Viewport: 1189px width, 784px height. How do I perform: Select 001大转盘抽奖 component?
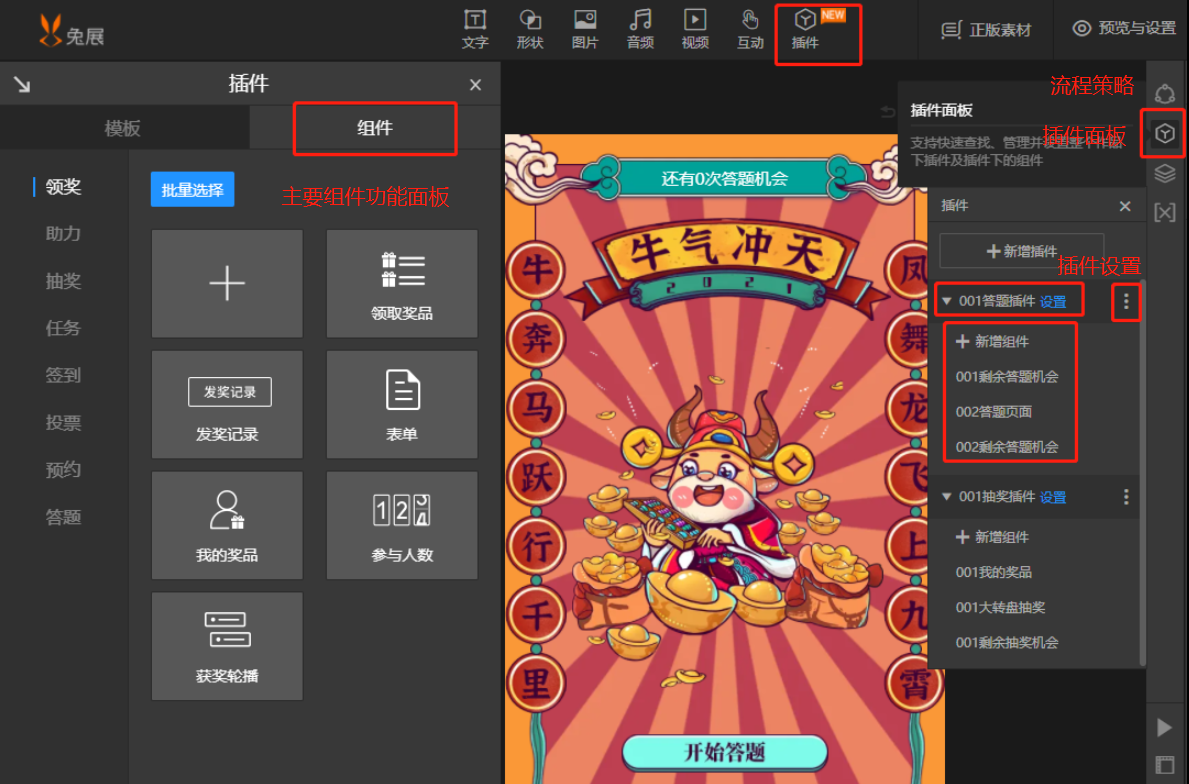tap(1000, 607)
